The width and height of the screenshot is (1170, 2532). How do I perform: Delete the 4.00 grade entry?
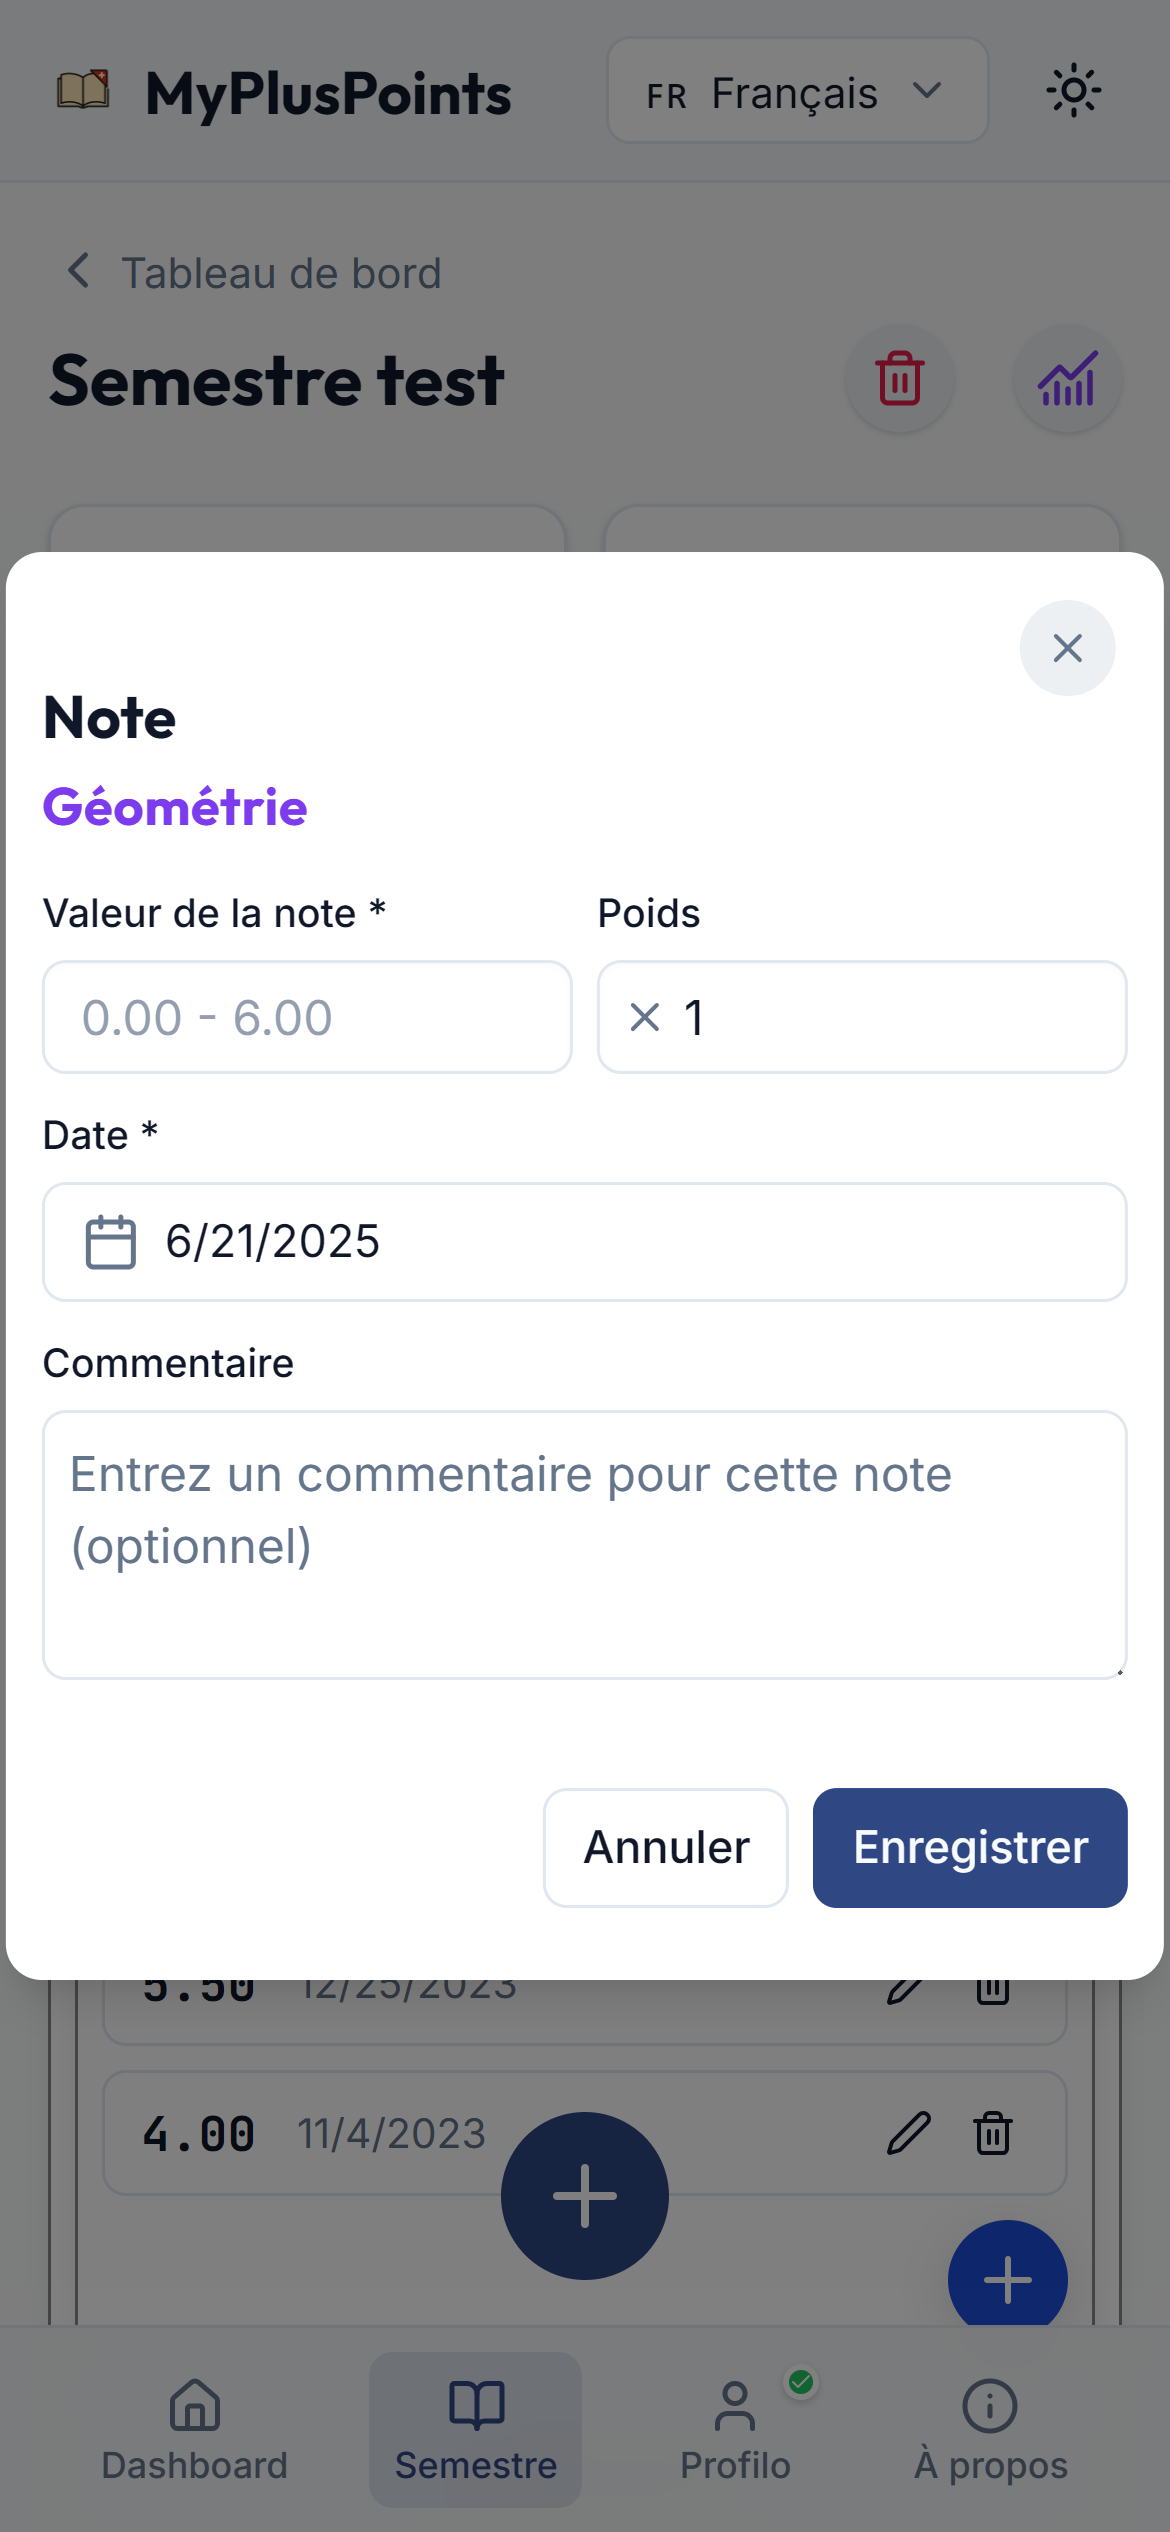pos(992,2133)
